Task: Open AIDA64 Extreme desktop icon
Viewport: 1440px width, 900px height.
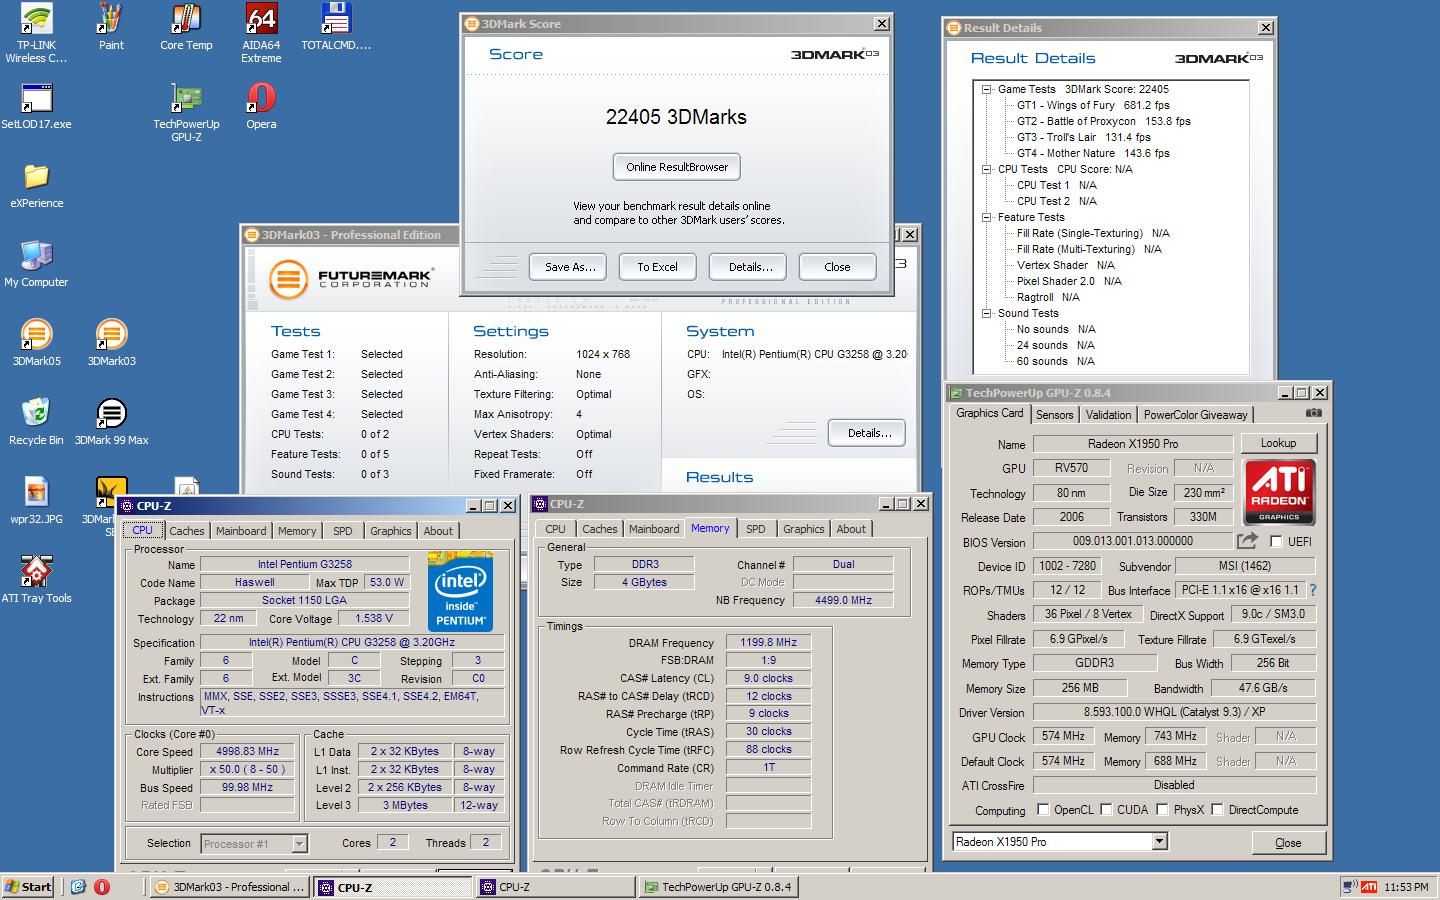Action: click(261, 33)
